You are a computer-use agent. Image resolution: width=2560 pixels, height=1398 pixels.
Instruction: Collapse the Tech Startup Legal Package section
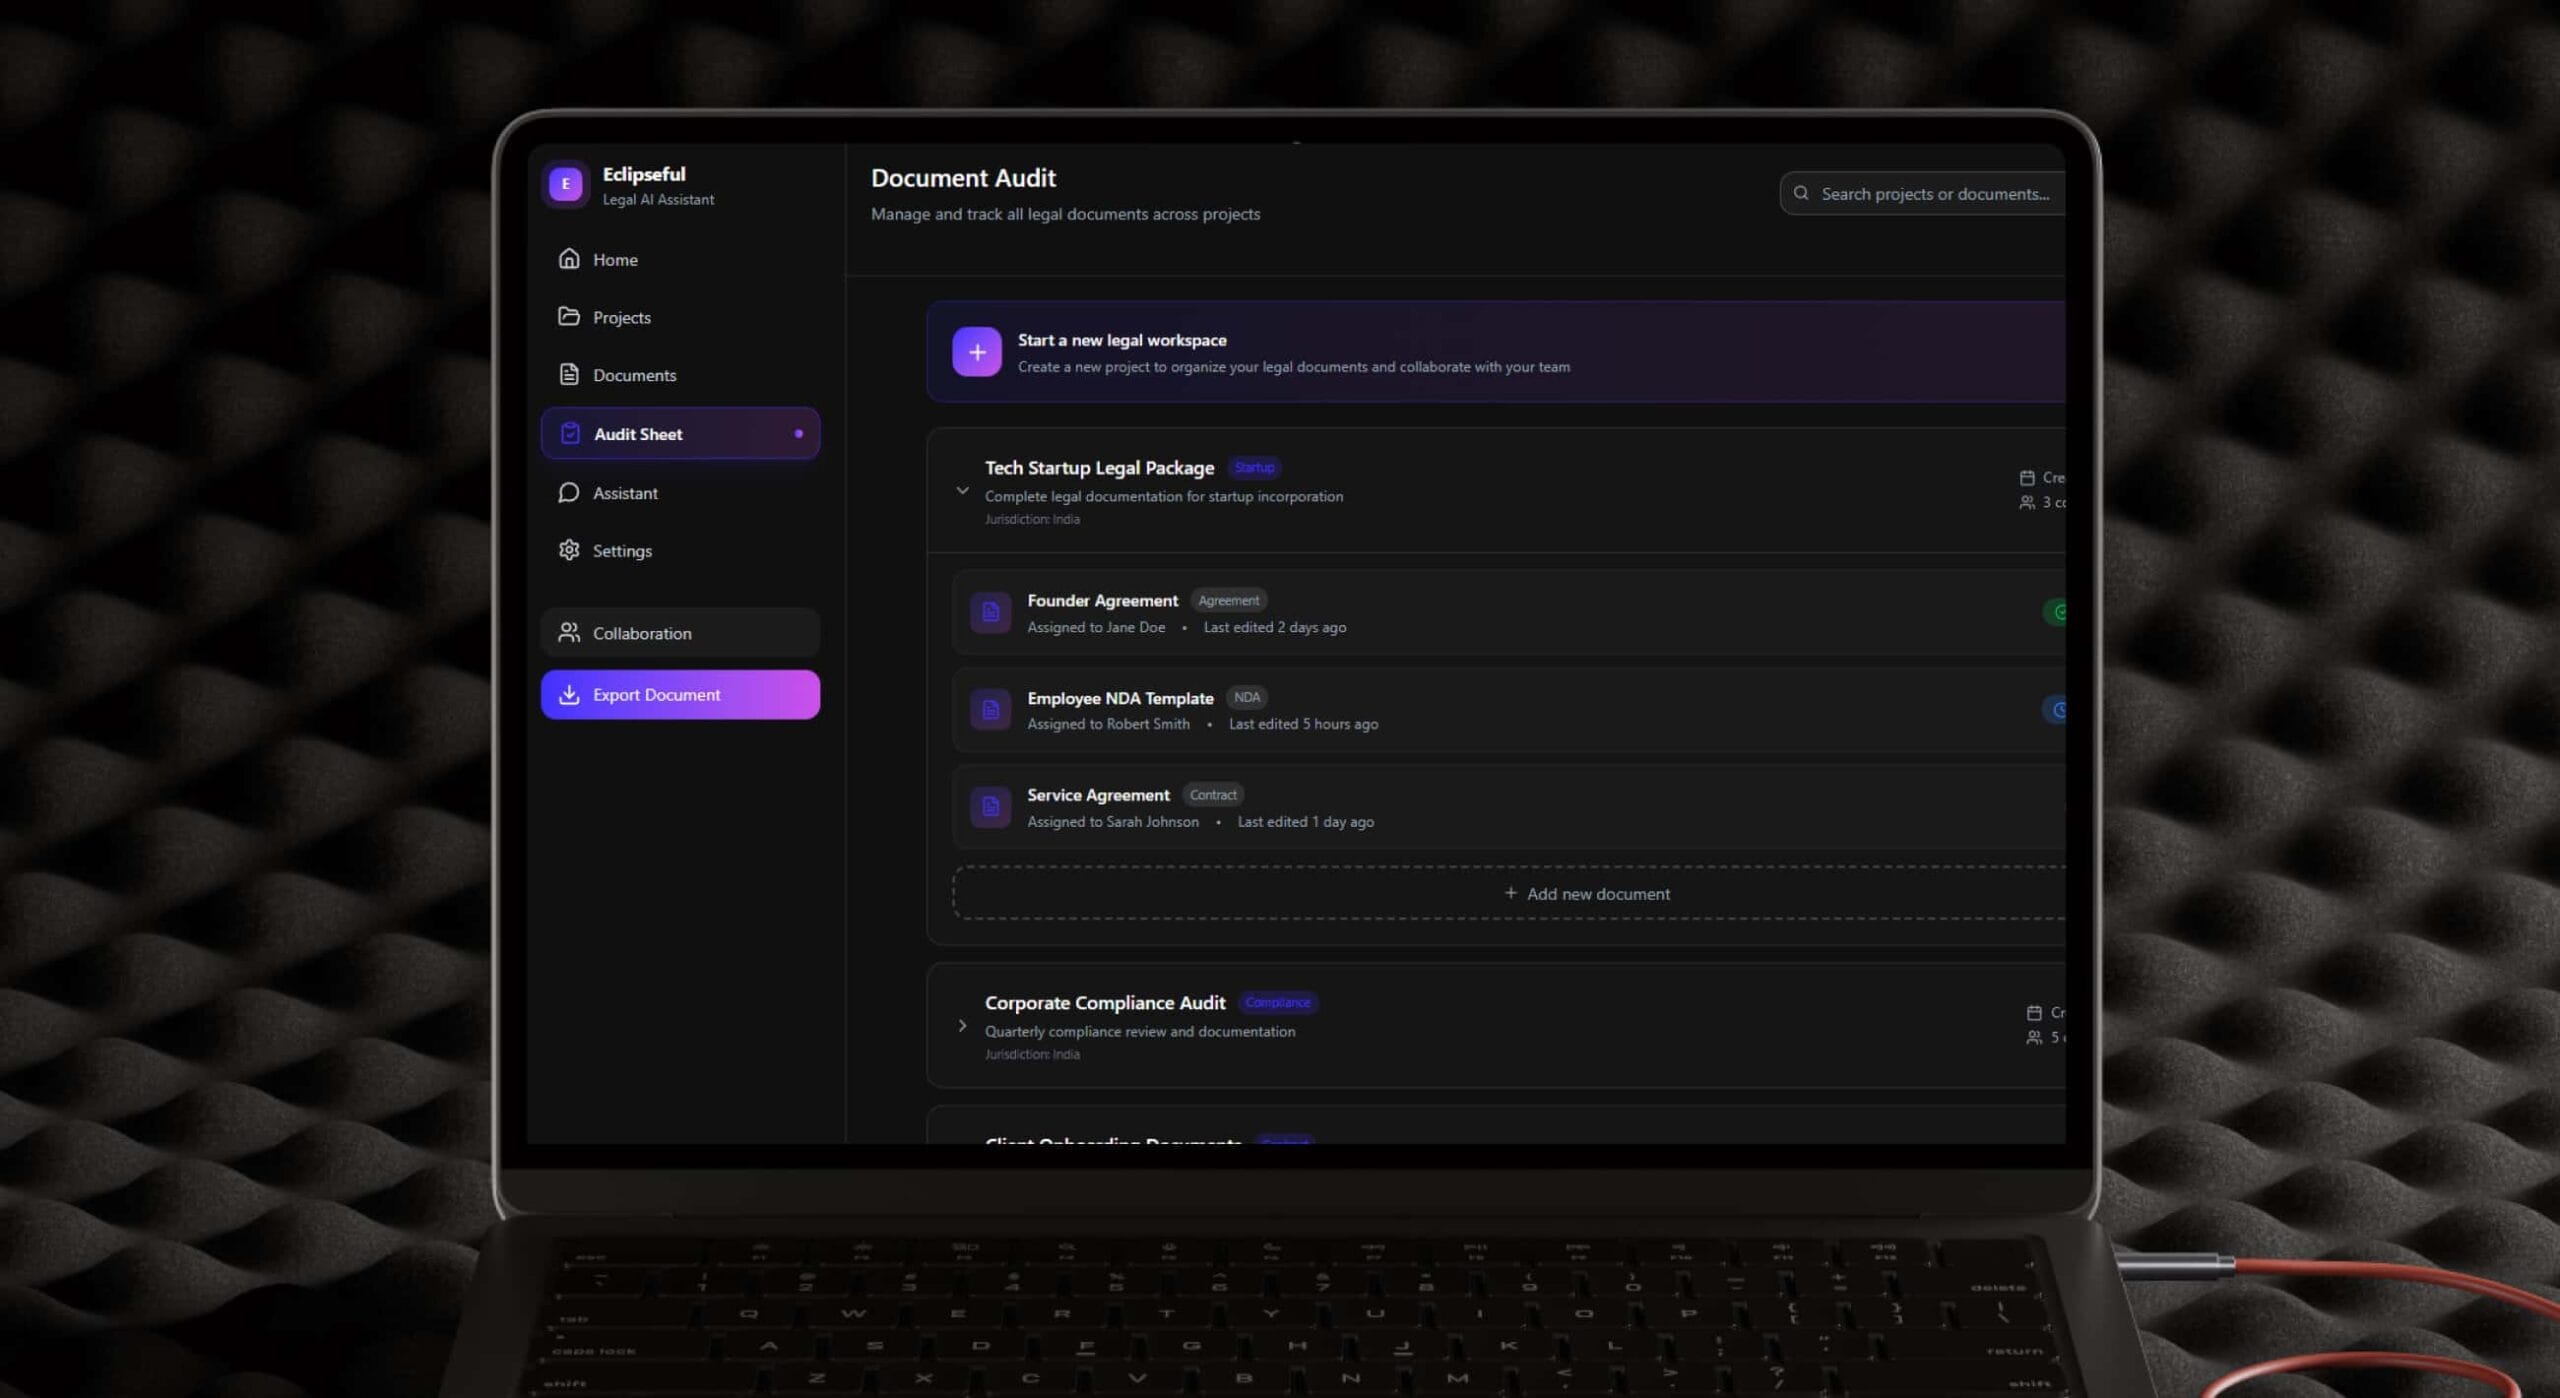[962, 491]
